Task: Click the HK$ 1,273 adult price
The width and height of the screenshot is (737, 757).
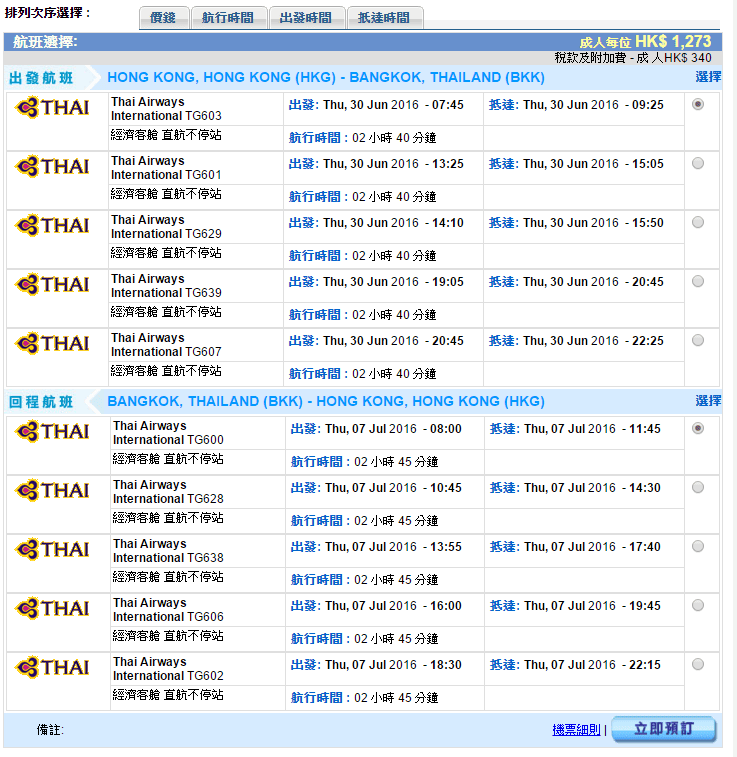Action: tap(672, 41)
